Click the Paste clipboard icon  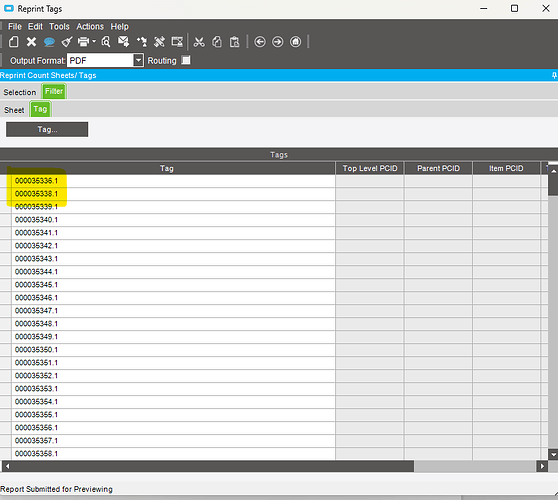235,42
